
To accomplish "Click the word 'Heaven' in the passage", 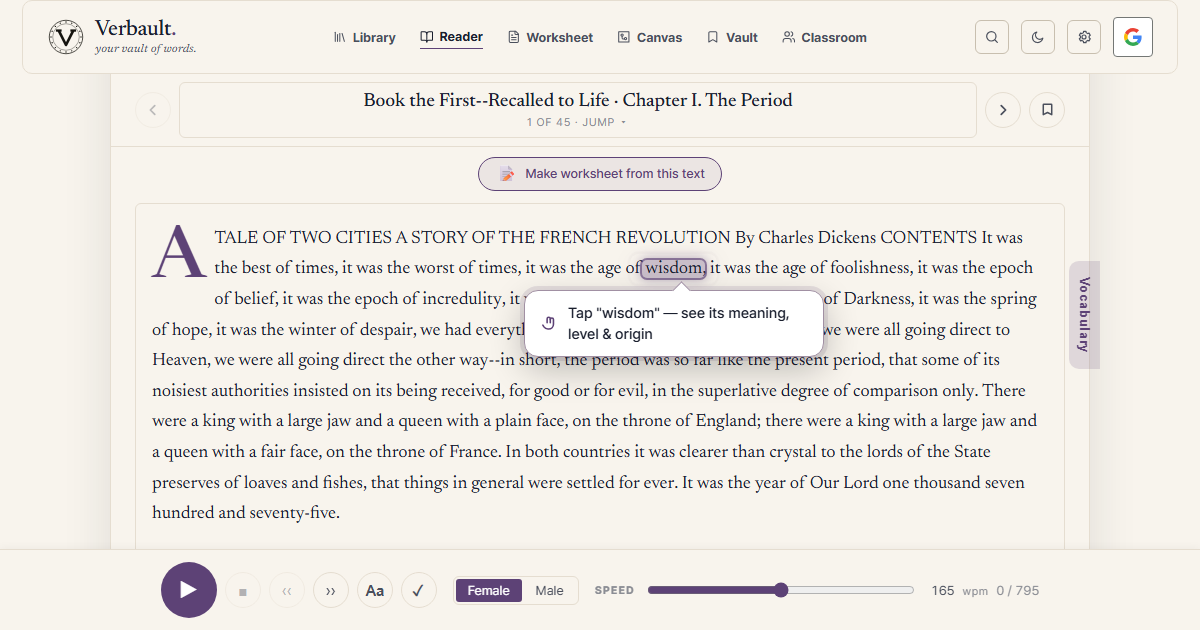I will [179, 360].
